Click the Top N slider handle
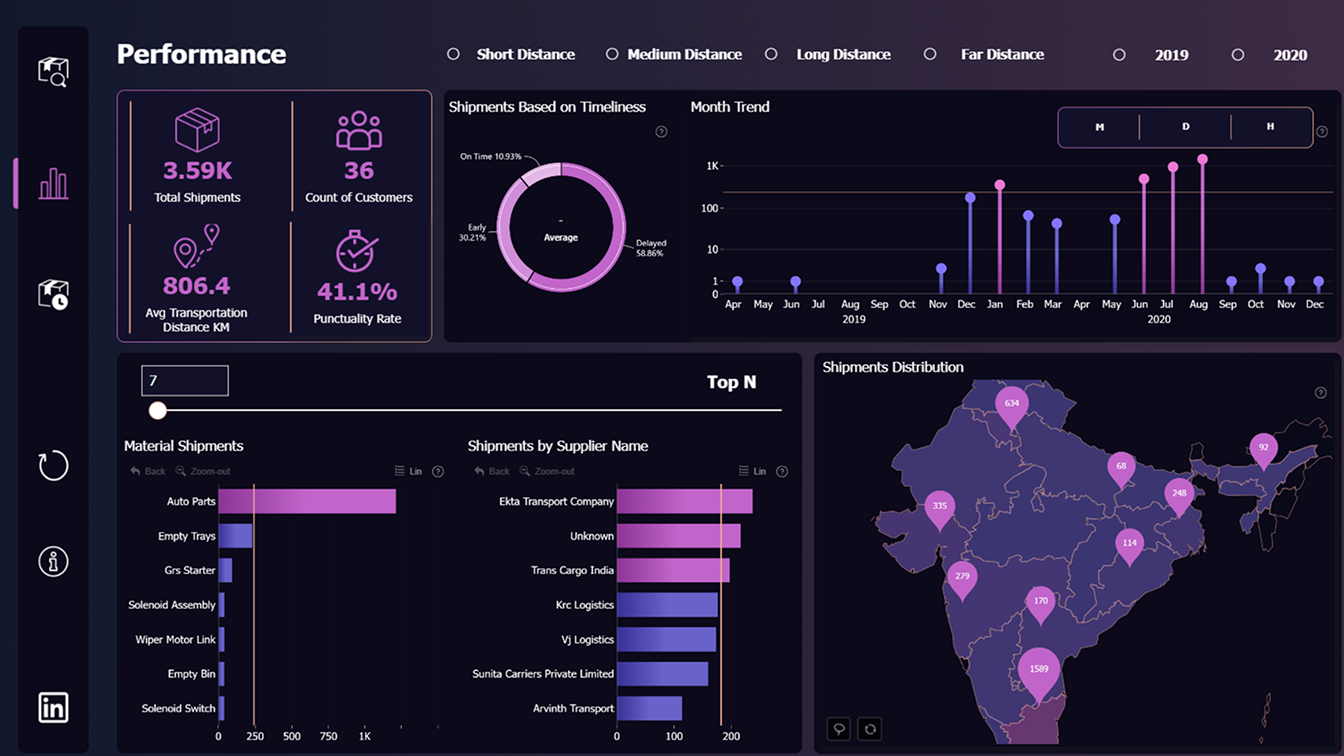The image size is (1344, 756). (x=157, y=410)
